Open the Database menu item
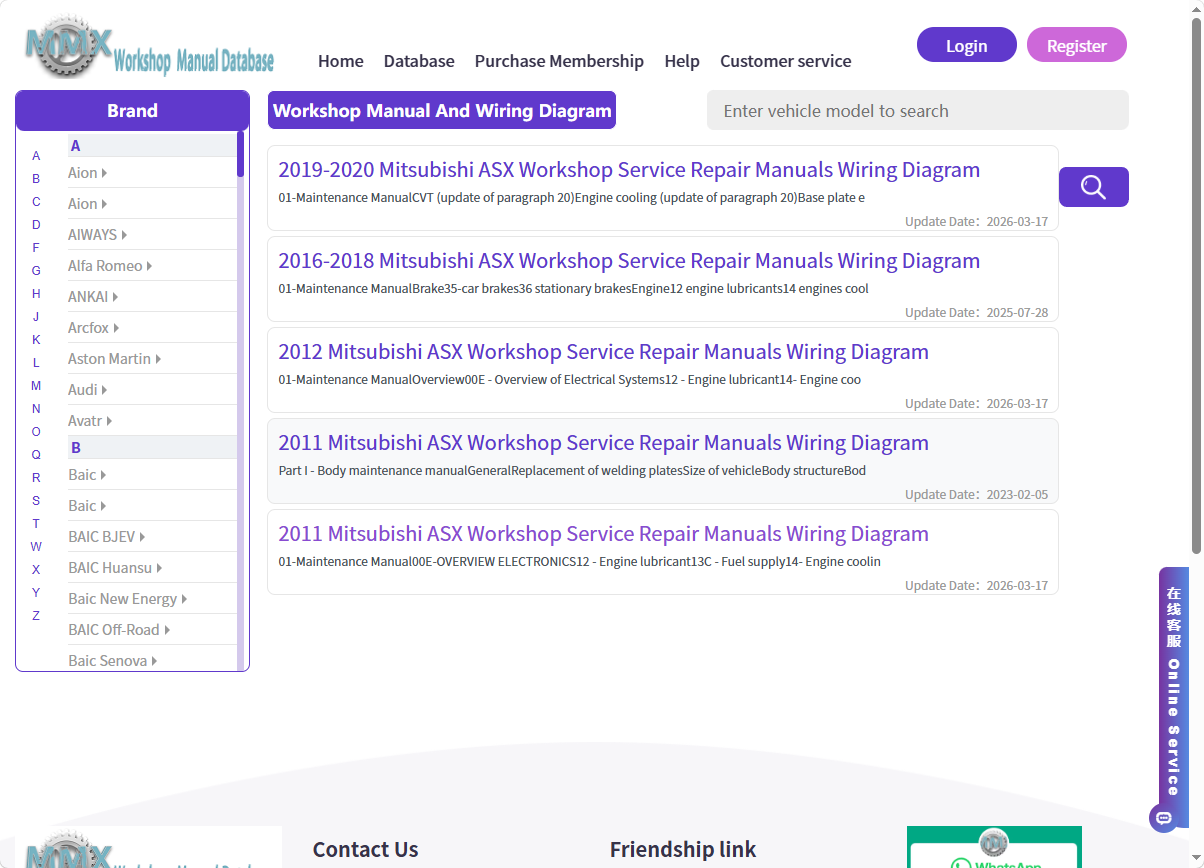1204x868 pixels. [x=419, y=61]
